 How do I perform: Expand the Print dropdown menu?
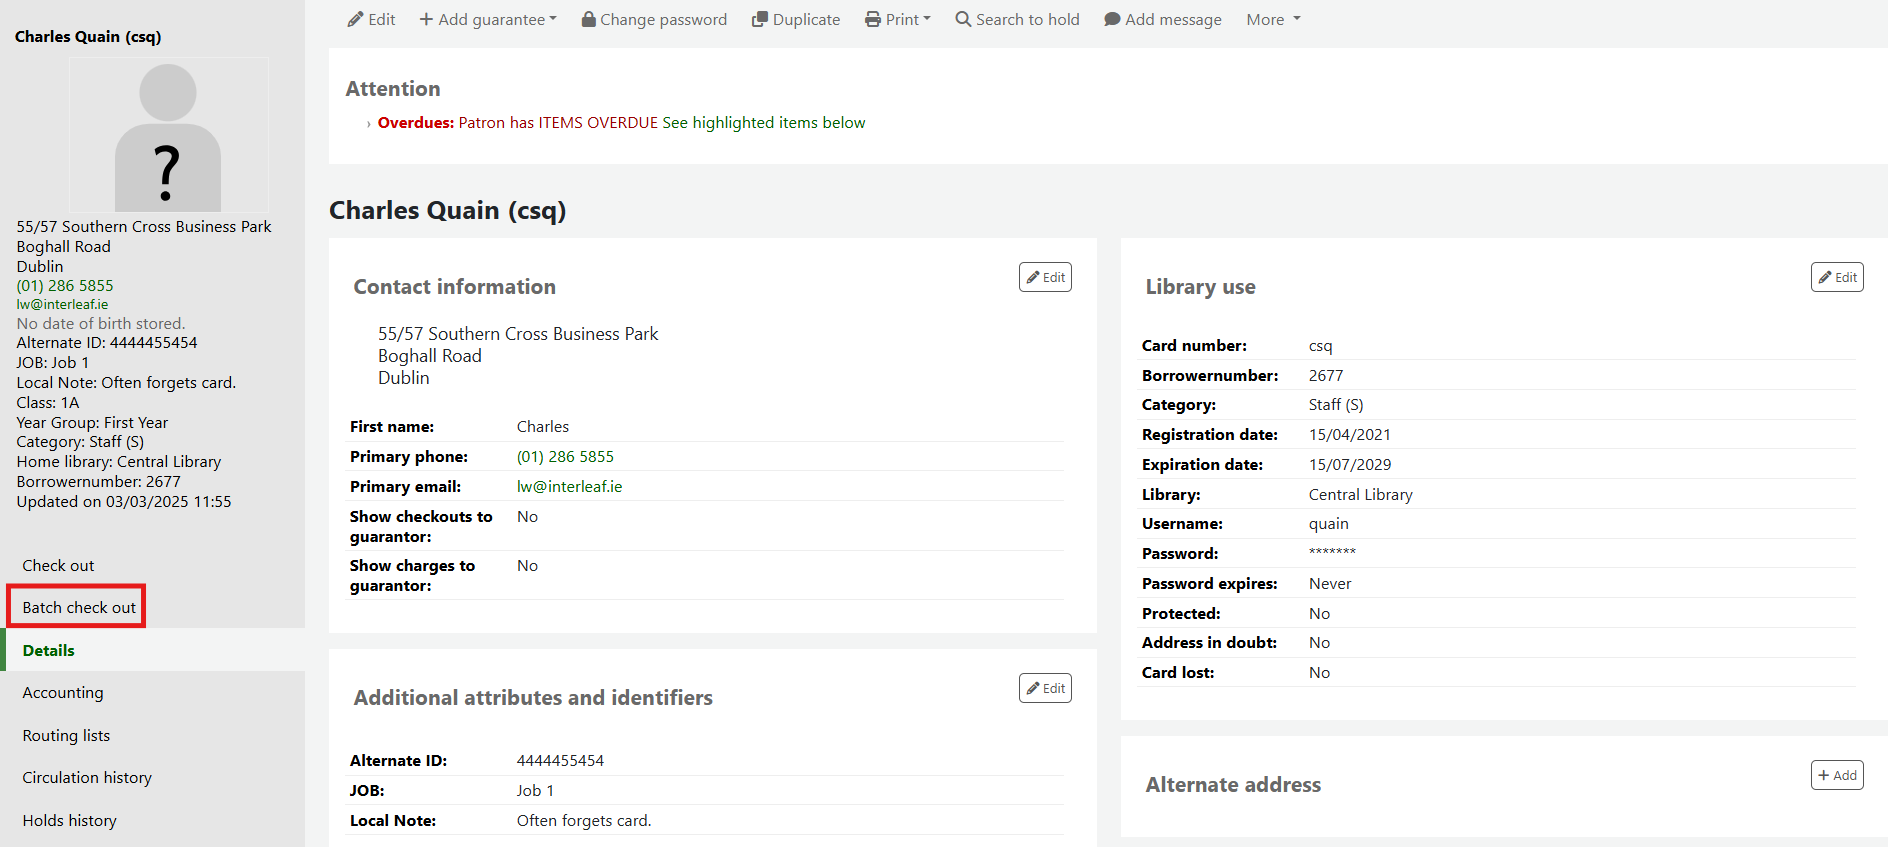[898, 20]
